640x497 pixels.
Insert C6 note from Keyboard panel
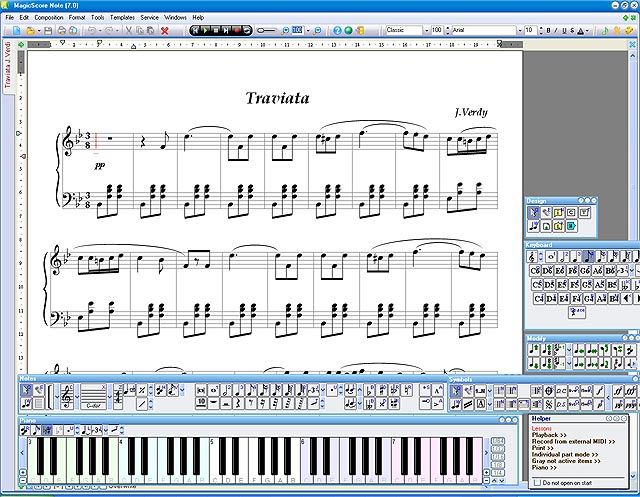535,270
